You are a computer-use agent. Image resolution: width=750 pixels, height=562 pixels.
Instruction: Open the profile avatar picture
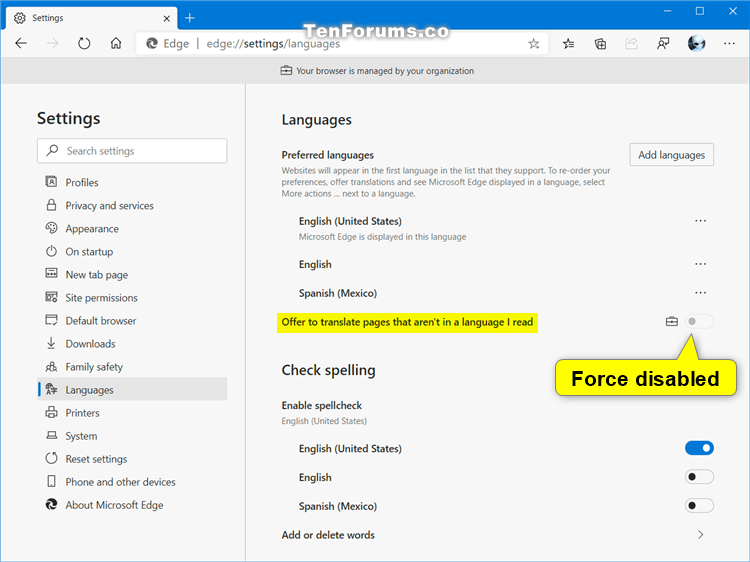(696, 44)
